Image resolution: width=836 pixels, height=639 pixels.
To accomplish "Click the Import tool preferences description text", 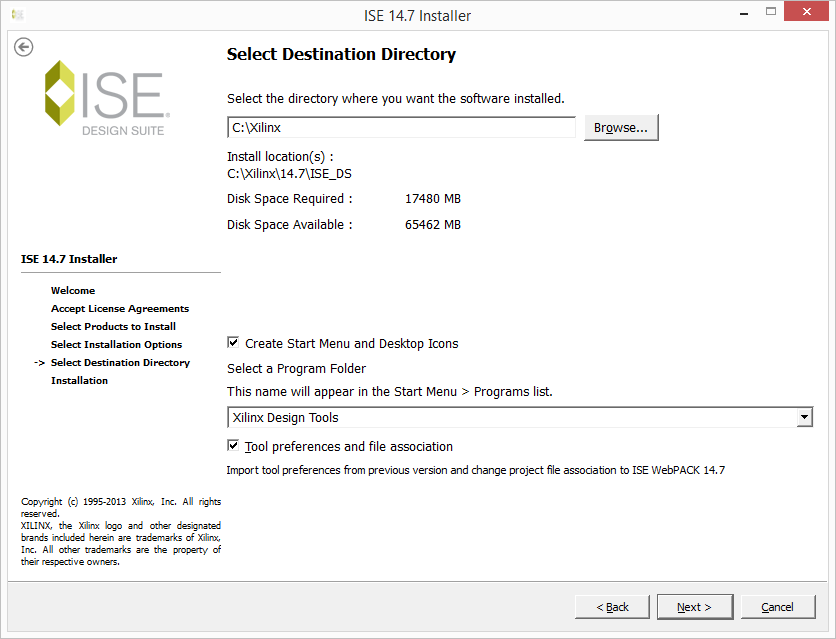I will pos(476,470).
